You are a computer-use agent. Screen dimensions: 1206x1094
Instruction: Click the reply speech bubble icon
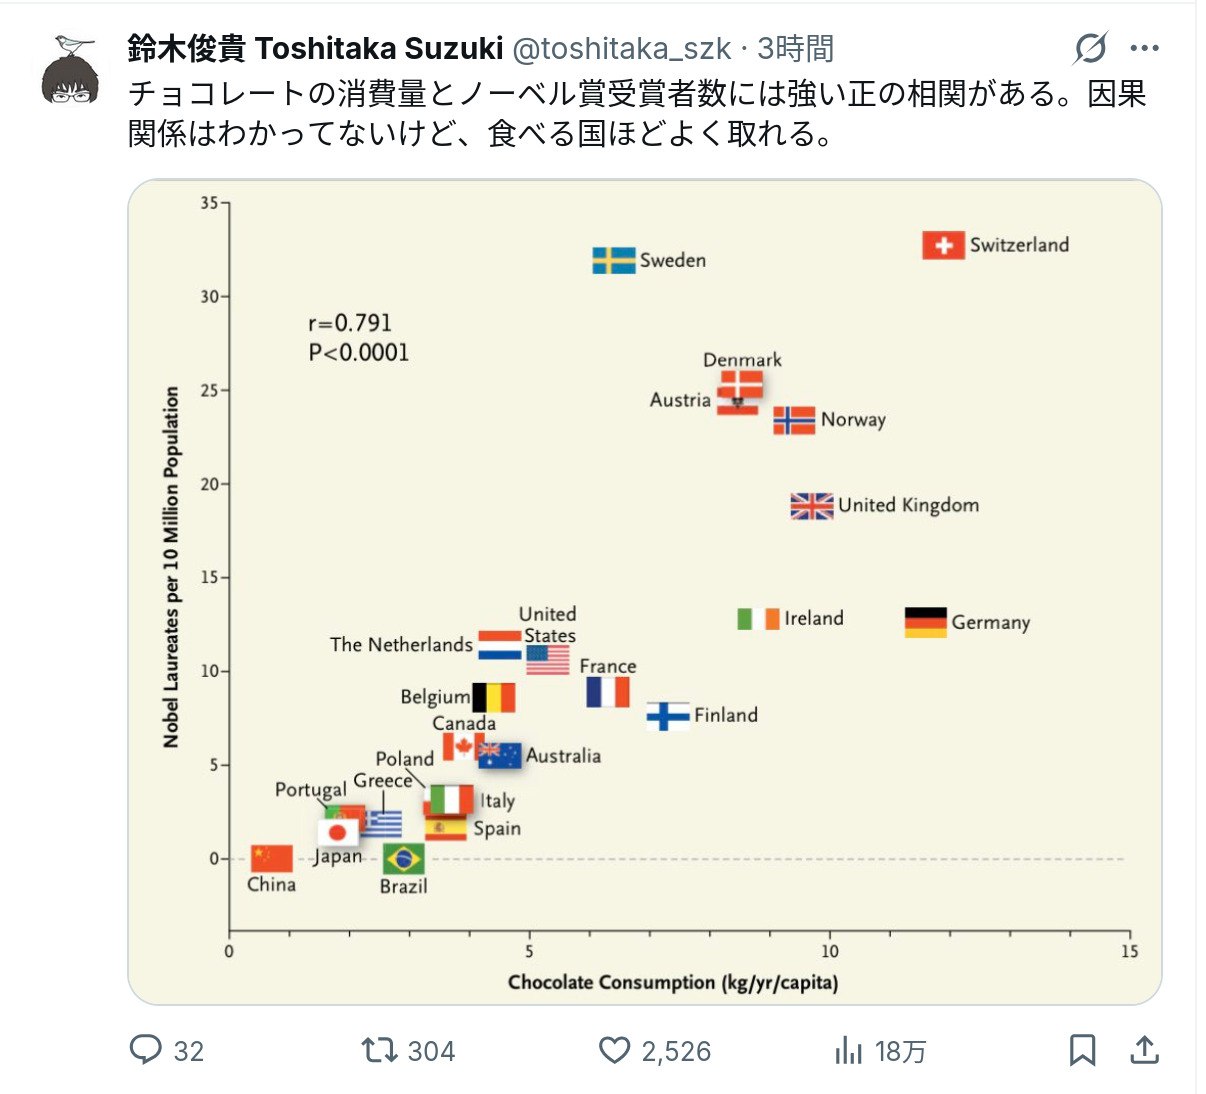(x=146, y=1050)
